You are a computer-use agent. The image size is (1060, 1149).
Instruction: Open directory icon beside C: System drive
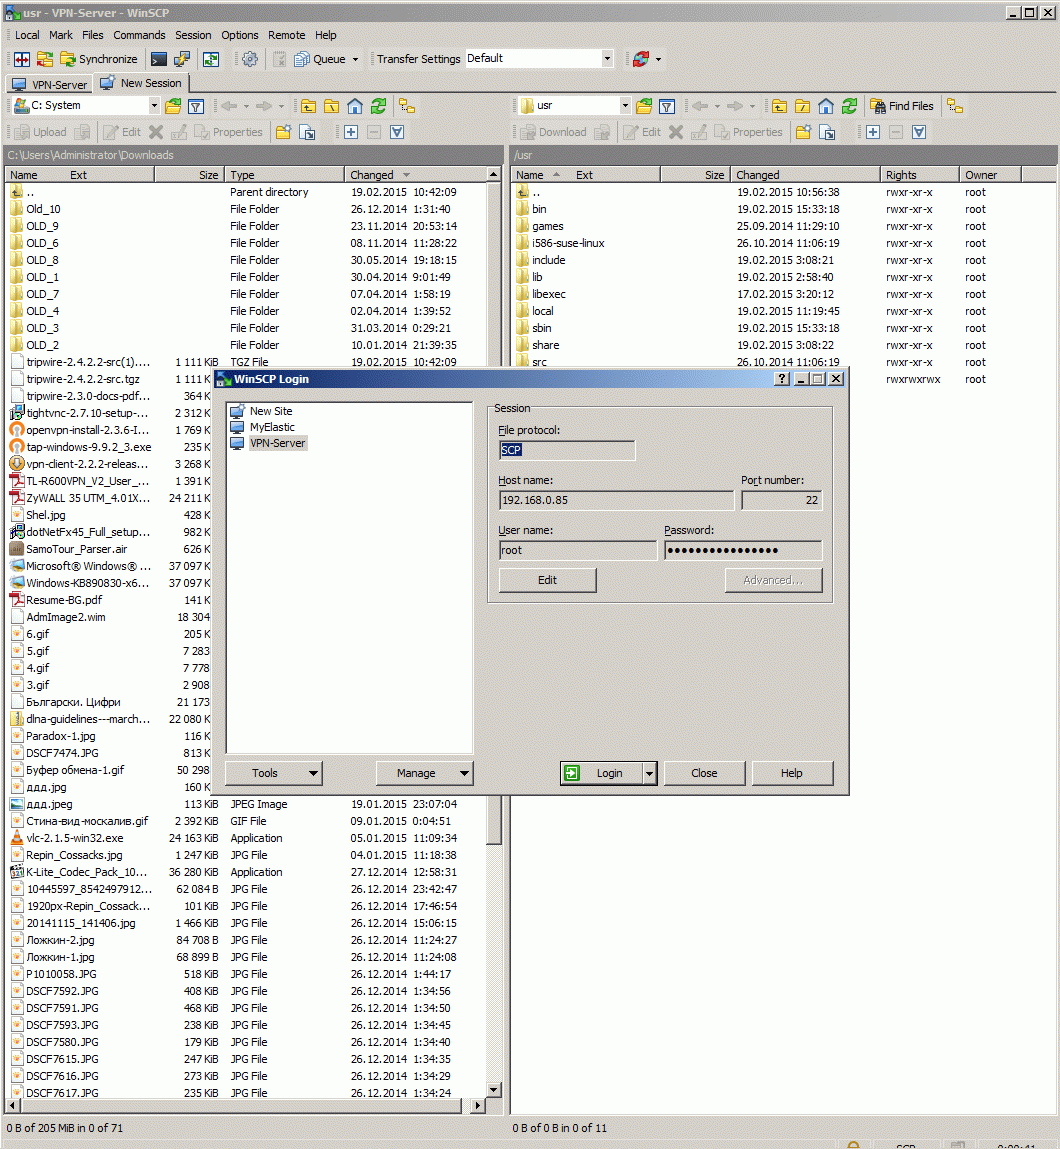click(173, 106)
